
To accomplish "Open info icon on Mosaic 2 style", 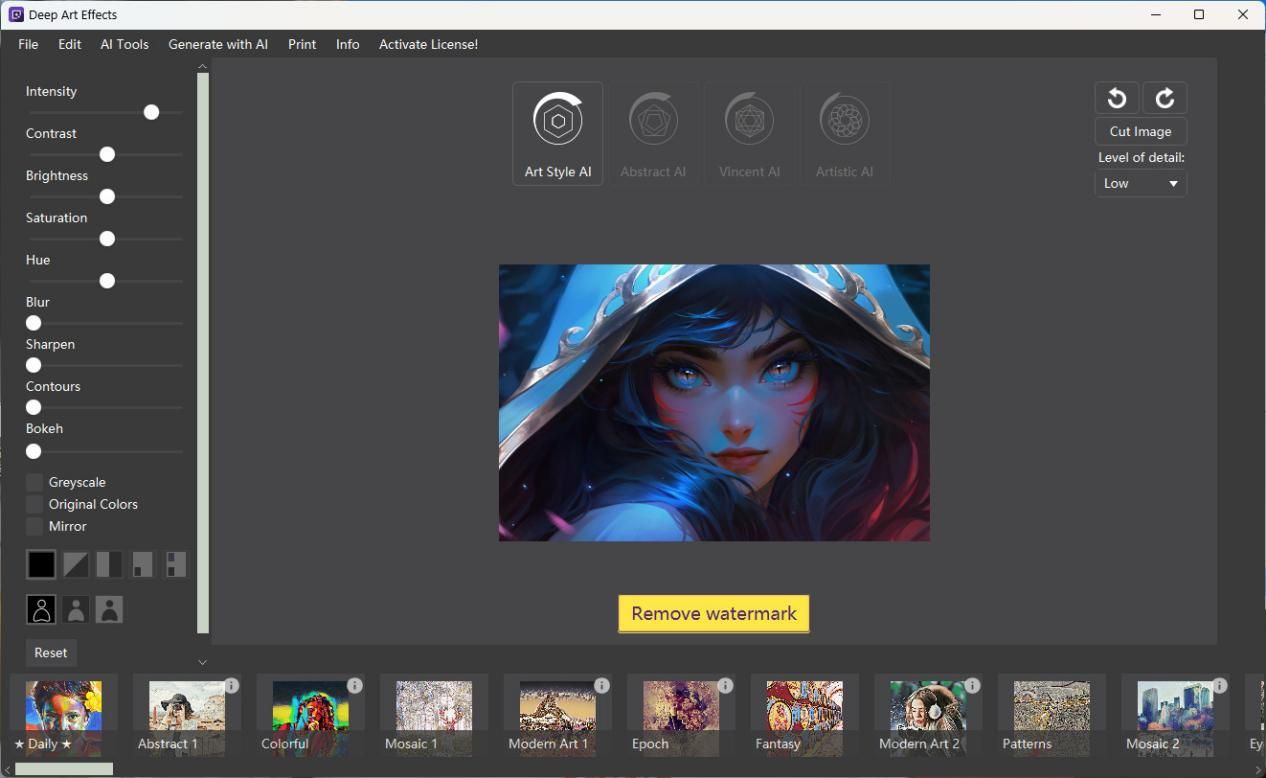I will (1219, 685).
